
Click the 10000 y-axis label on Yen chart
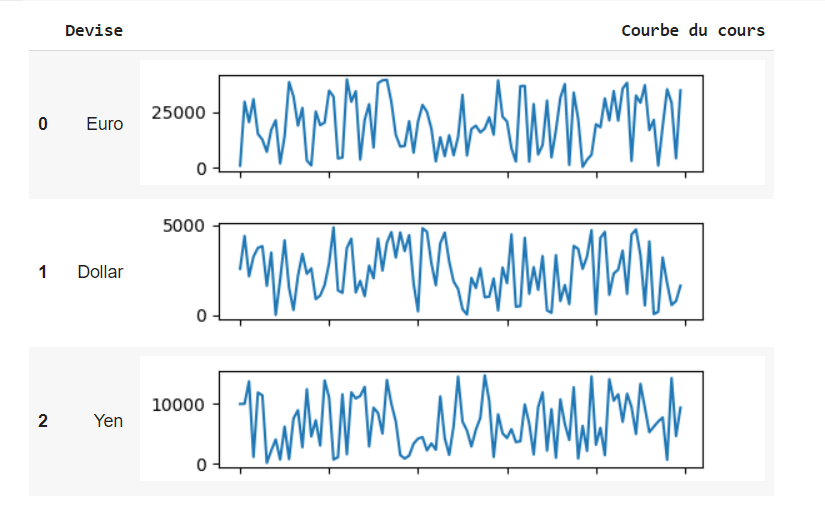click(x=178, y=404)
